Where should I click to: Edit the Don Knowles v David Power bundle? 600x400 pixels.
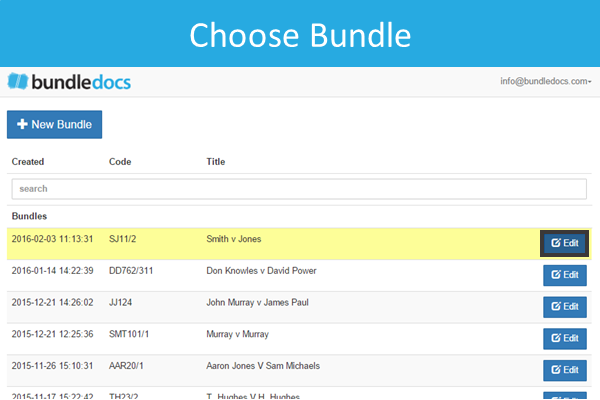click(x=564, y=275)
